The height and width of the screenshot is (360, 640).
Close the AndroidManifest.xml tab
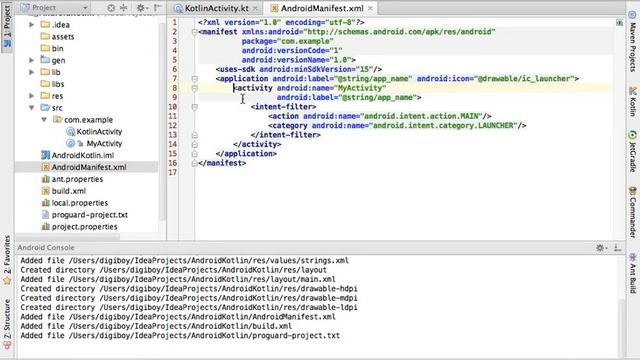[370, 8]
